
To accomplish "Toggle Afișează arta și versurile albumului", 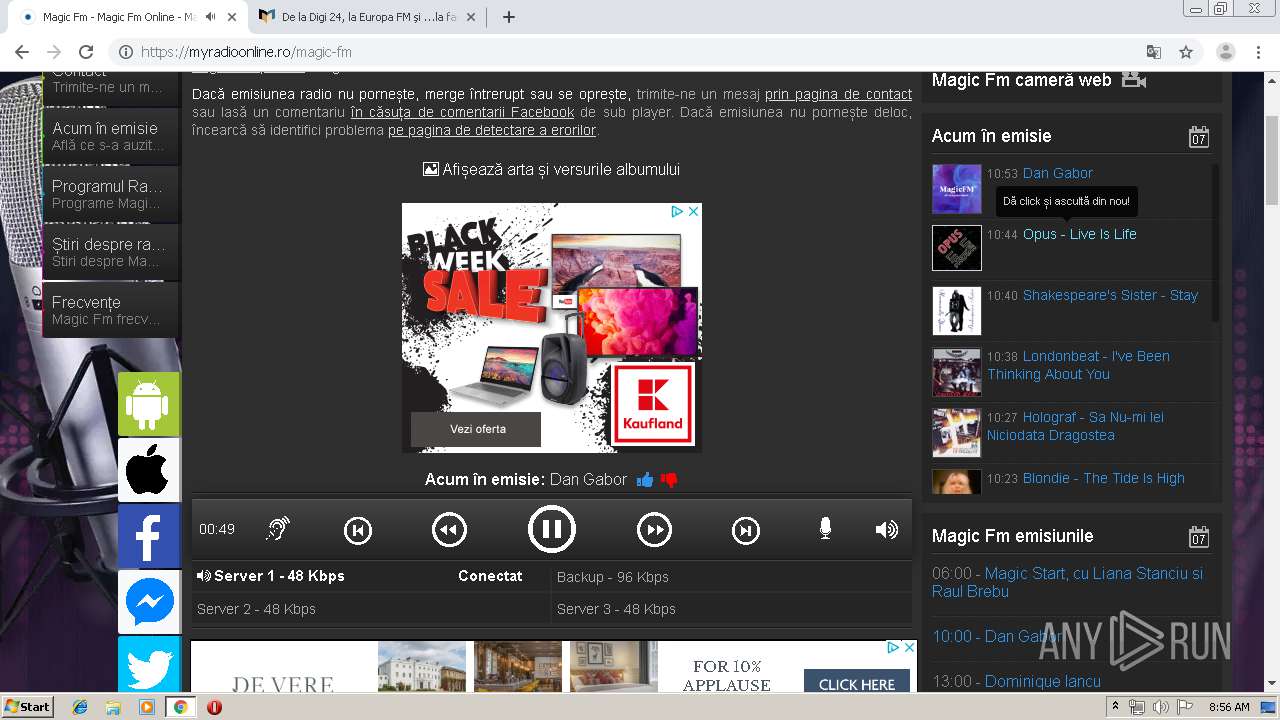I will [x=551, y=170].
